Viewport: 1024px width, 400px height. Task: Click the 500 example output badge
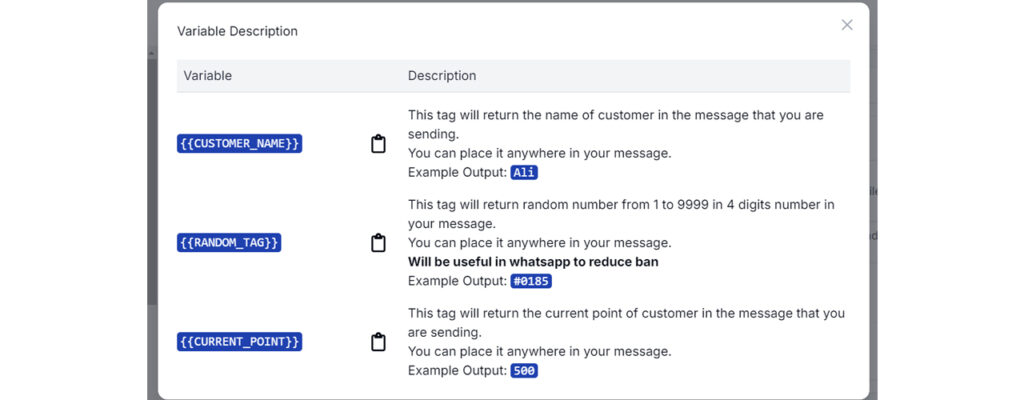[524, 371]
